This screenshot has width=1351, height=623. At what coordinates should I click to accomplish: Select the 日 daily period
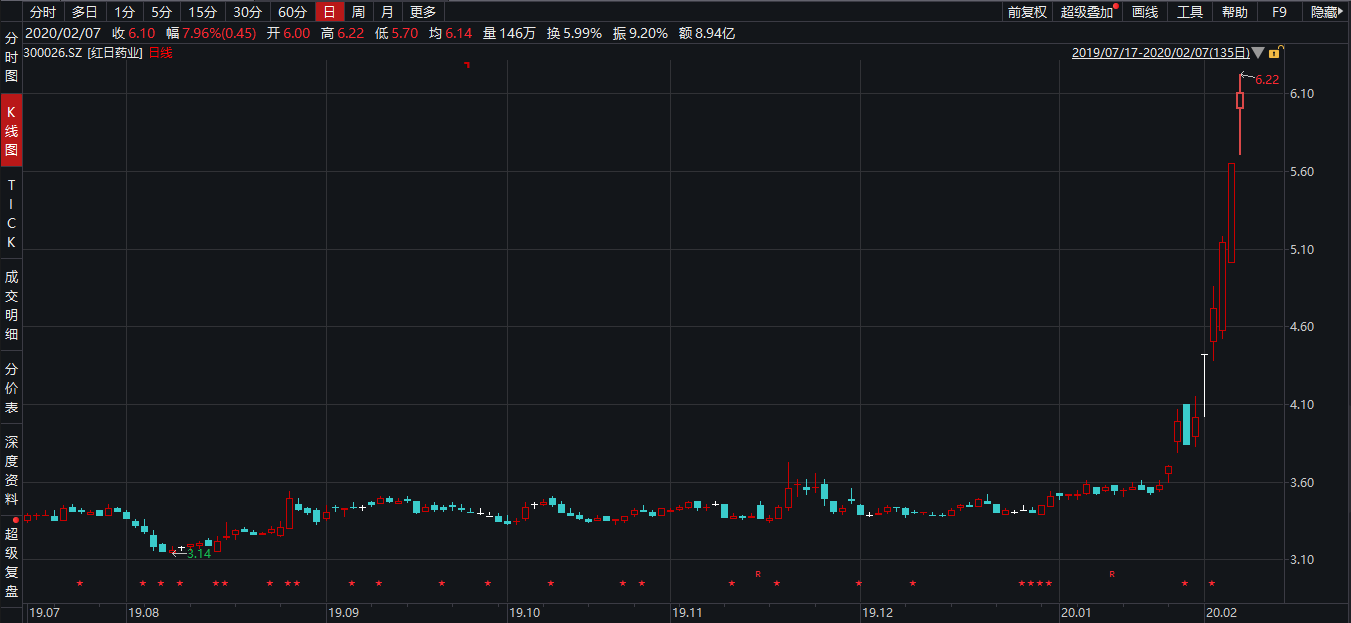[x=328, y=12]
